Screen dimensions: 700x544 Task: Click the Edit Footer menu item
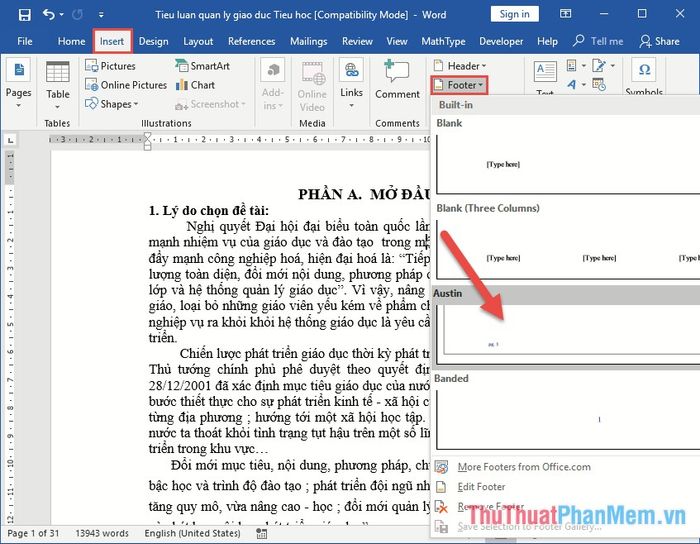click(x=481, y=487)
